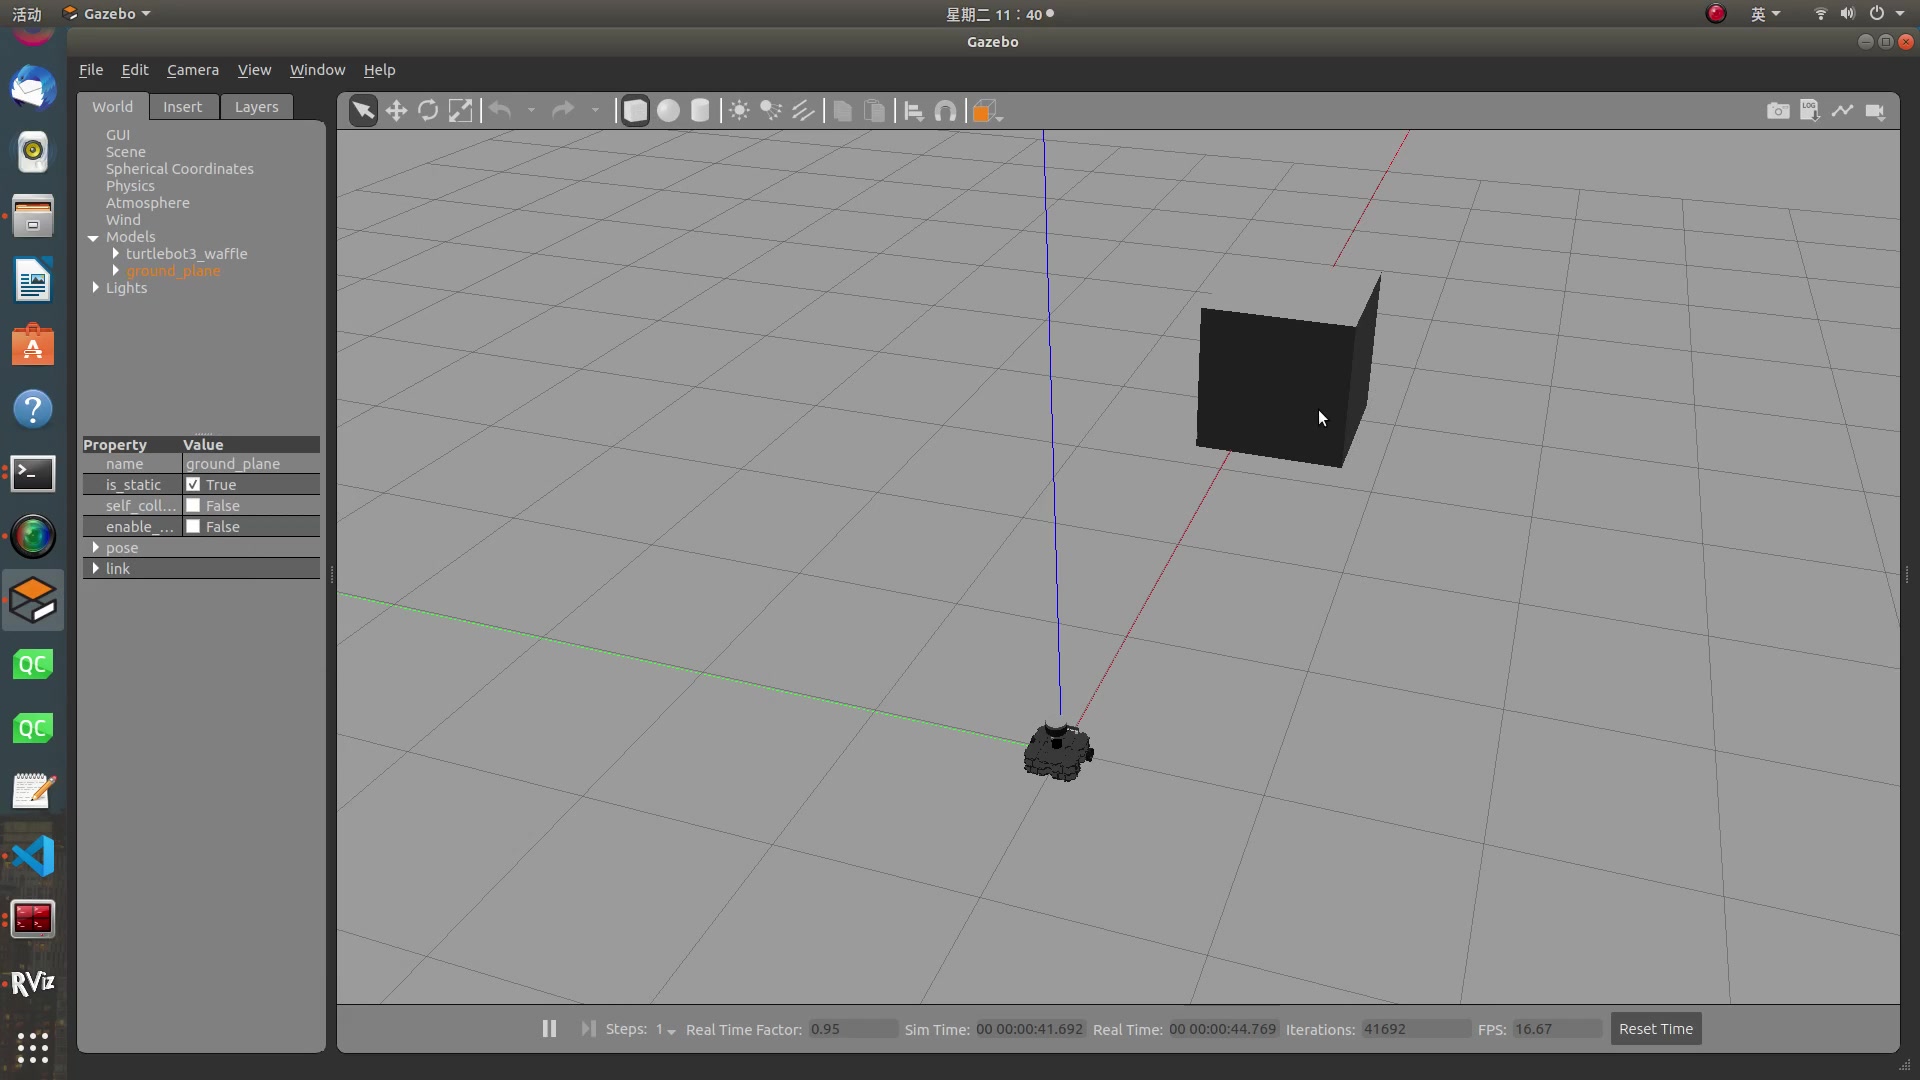Toggle the is_static checkbox
Image resolution: width=1920 pixels, height=1080 pixels.
pos(193,485)
